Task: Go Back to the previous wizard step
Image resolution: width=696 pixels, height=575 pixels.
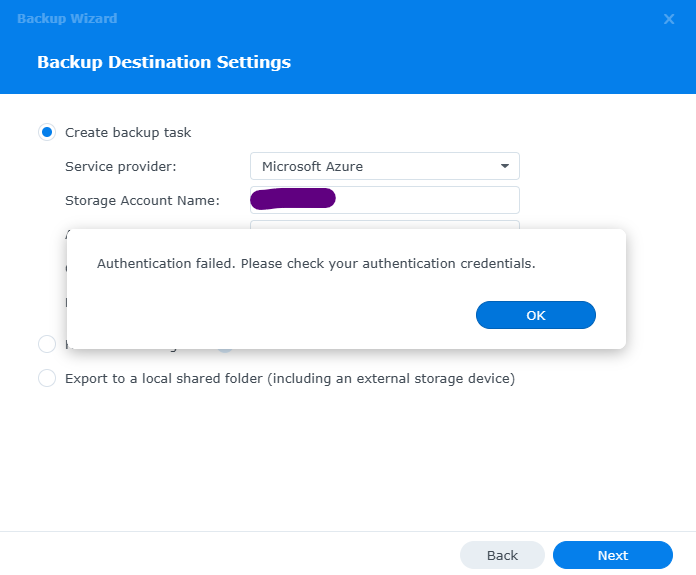Action: click(x=502, y=555)
